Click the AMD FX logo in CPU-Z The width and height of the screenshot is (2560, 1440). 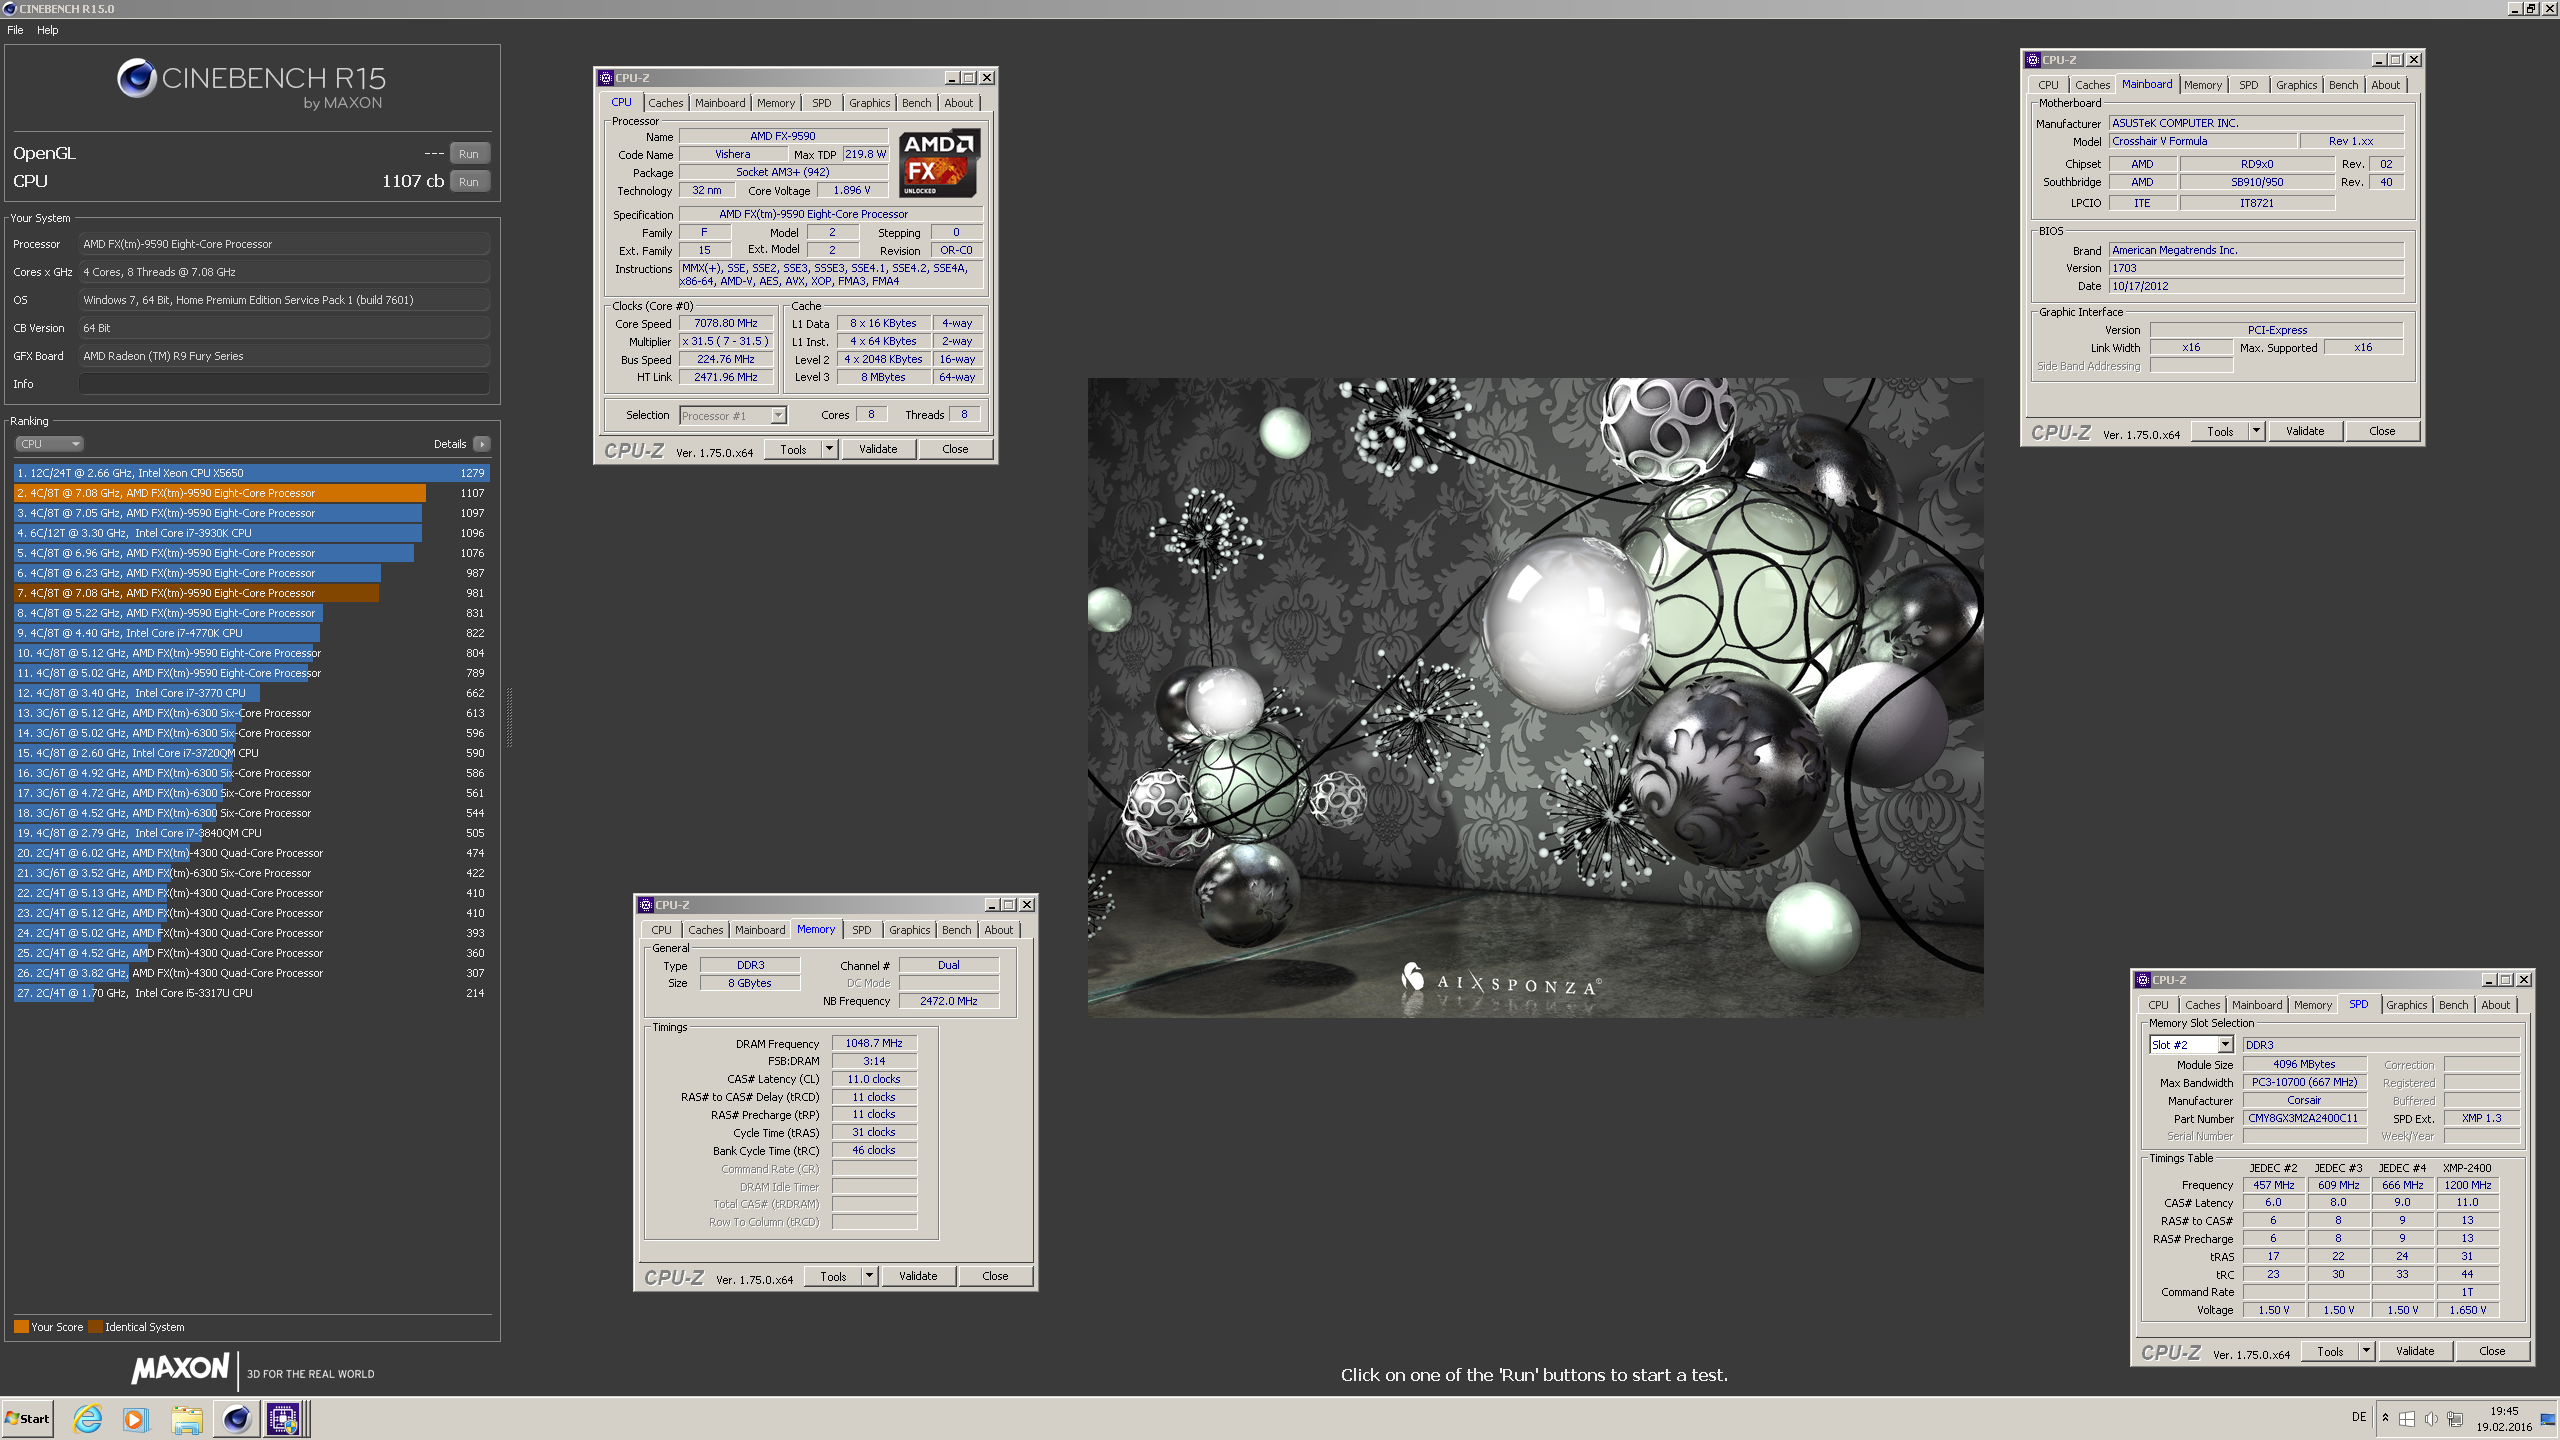938,164
